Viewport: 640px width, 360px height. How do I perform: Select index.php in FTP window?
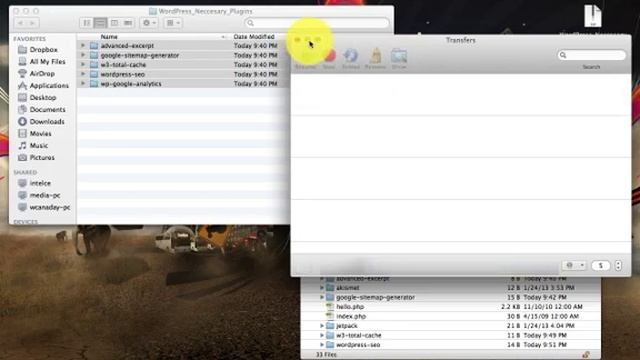[451, 316]
